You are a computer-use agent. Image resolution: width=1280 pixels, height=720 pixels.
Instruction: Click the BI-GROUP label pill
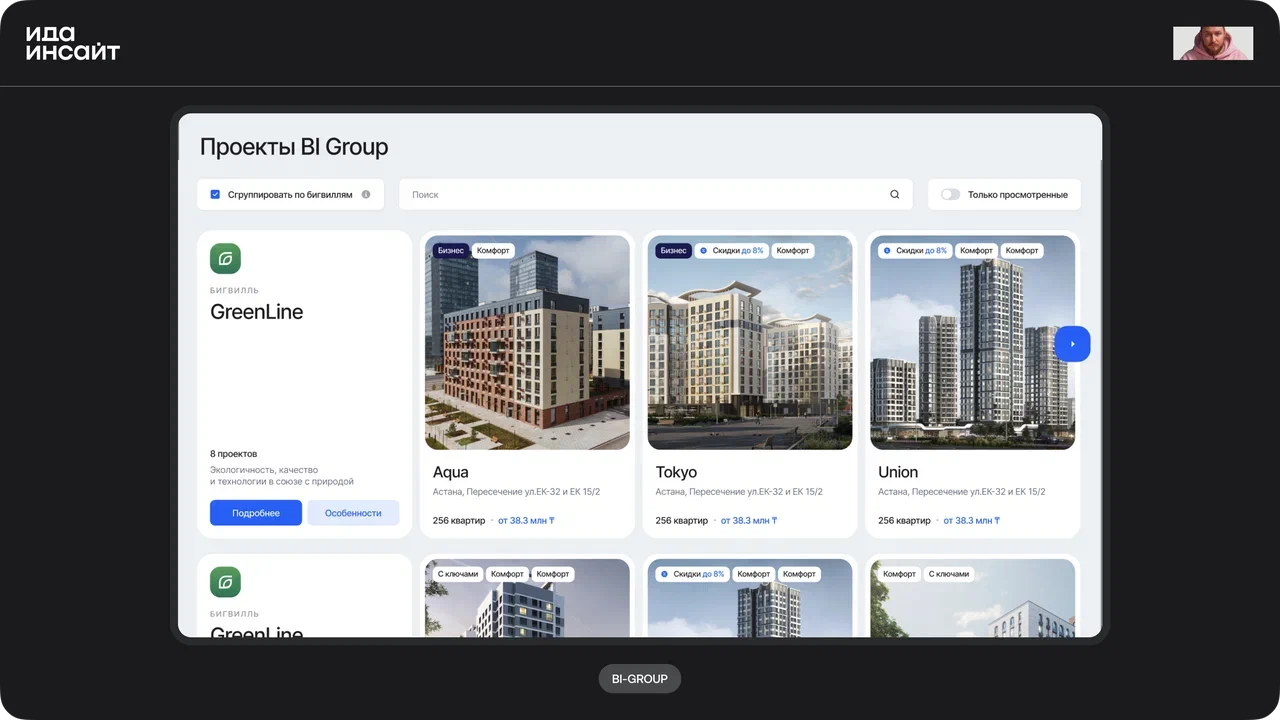(640, 679)
